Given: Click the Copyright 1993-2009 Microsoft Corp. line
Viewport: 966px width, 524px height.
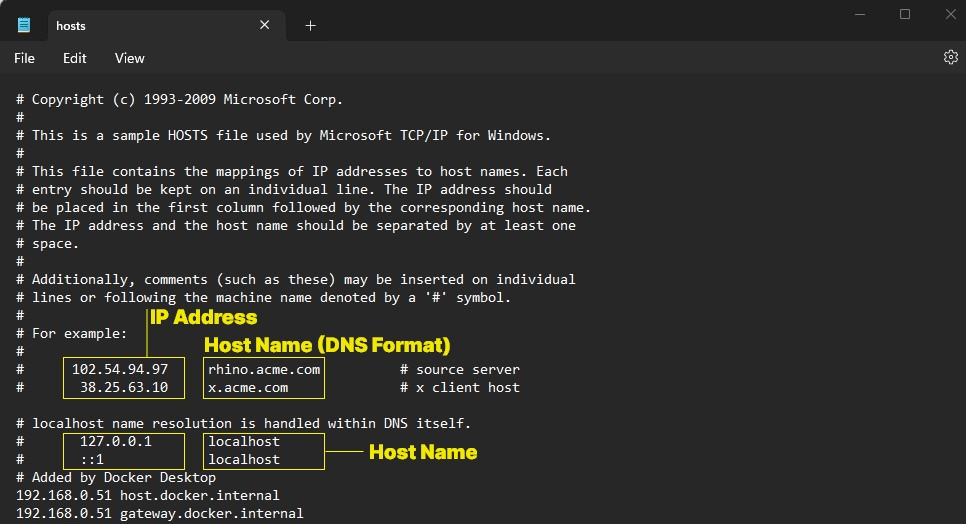Looking at the screenshot, I should pos(179,99).
